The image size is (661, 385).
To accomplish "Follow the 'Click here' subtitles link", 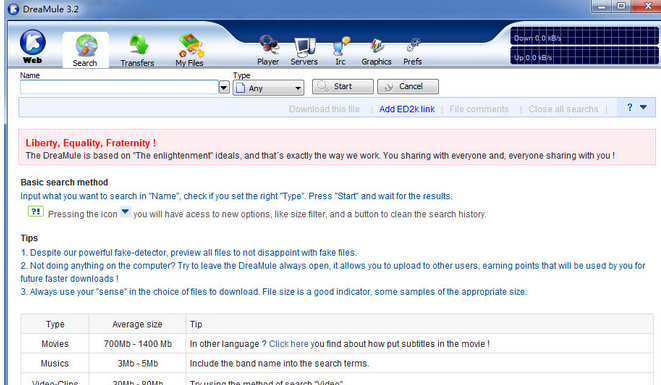I will coord(288,344).
